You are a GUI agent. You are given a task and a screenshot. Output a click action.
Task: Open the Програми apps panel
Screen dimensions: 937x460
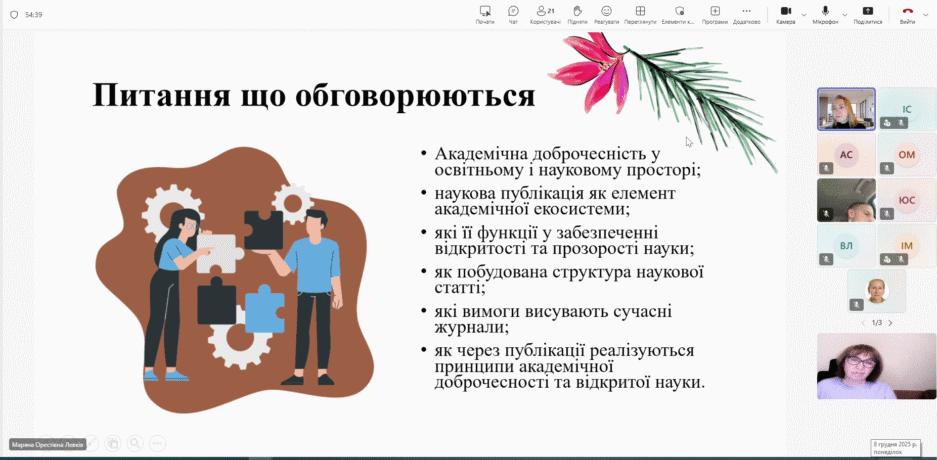pyautogui.click(x=715, y=14)
